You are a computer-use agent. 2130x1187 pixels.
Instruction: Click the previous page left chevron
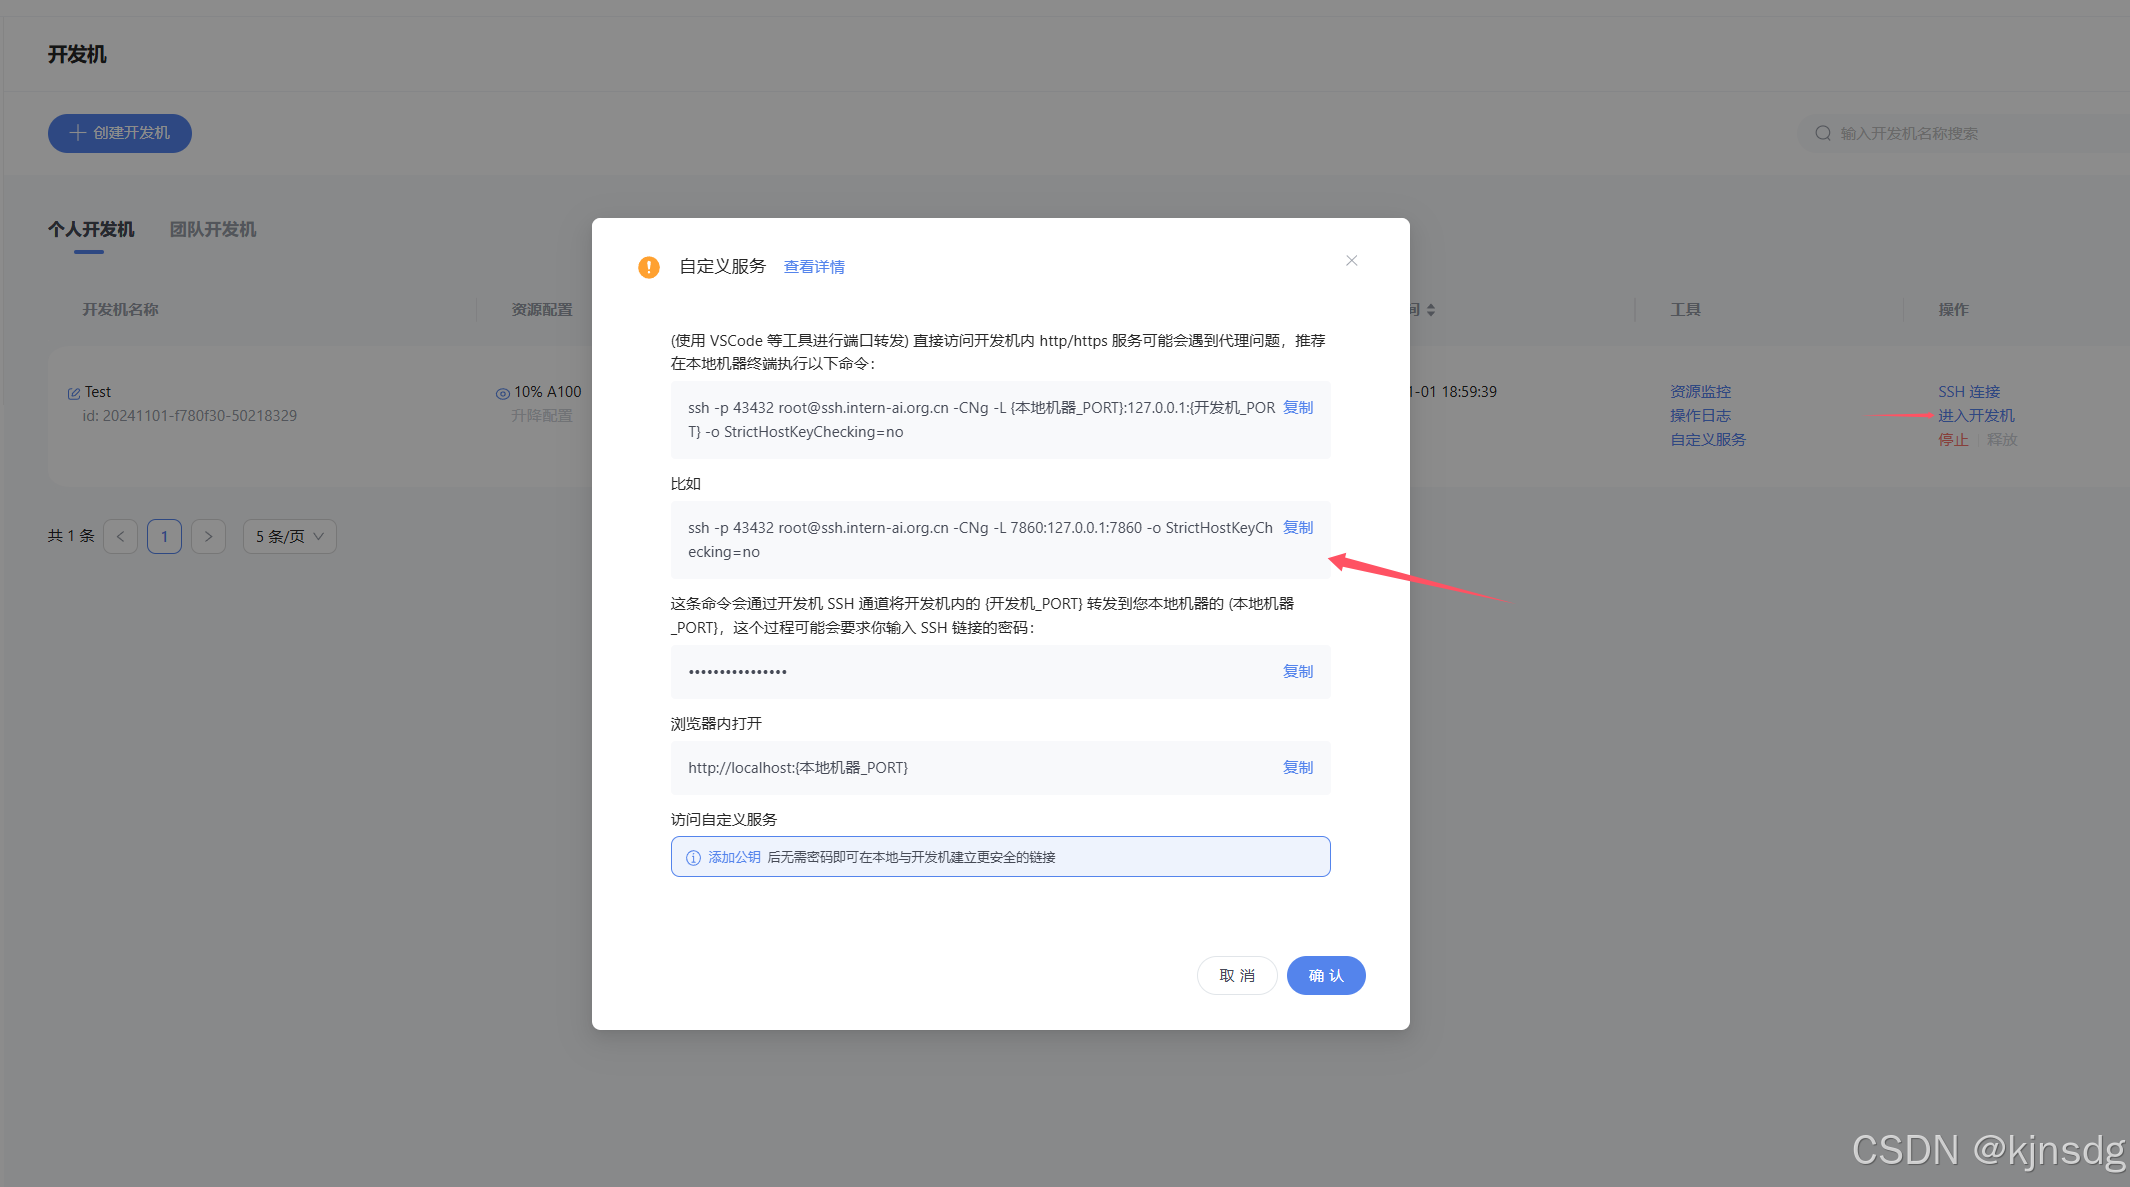click(120, 536)
